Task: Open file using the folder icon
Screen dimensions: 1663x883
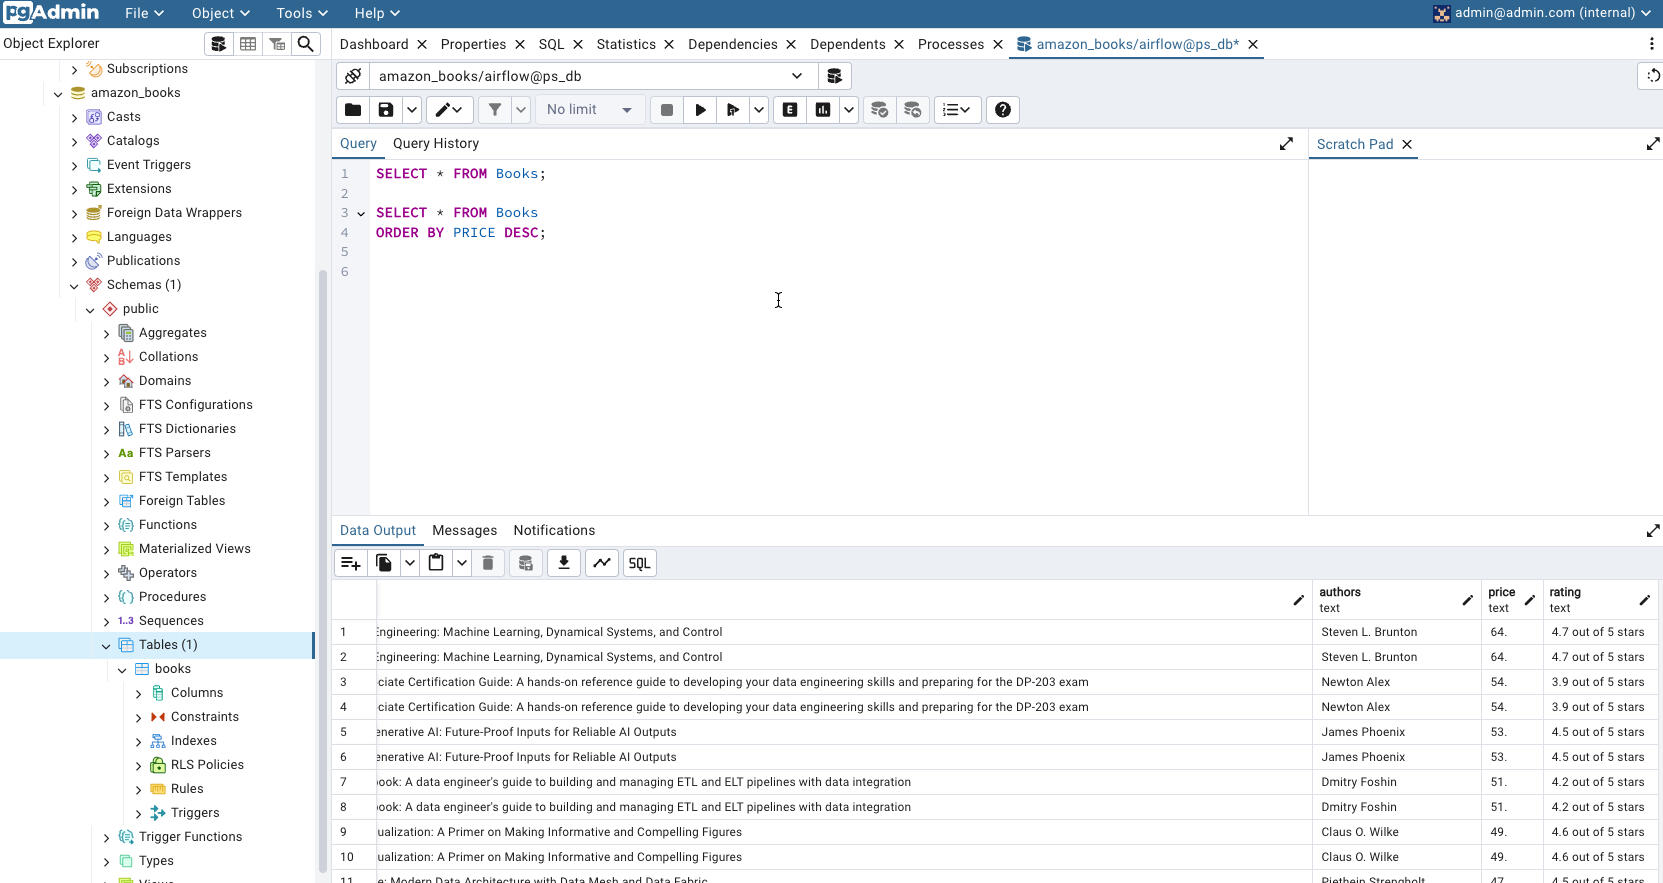Action: coord(353,110)
